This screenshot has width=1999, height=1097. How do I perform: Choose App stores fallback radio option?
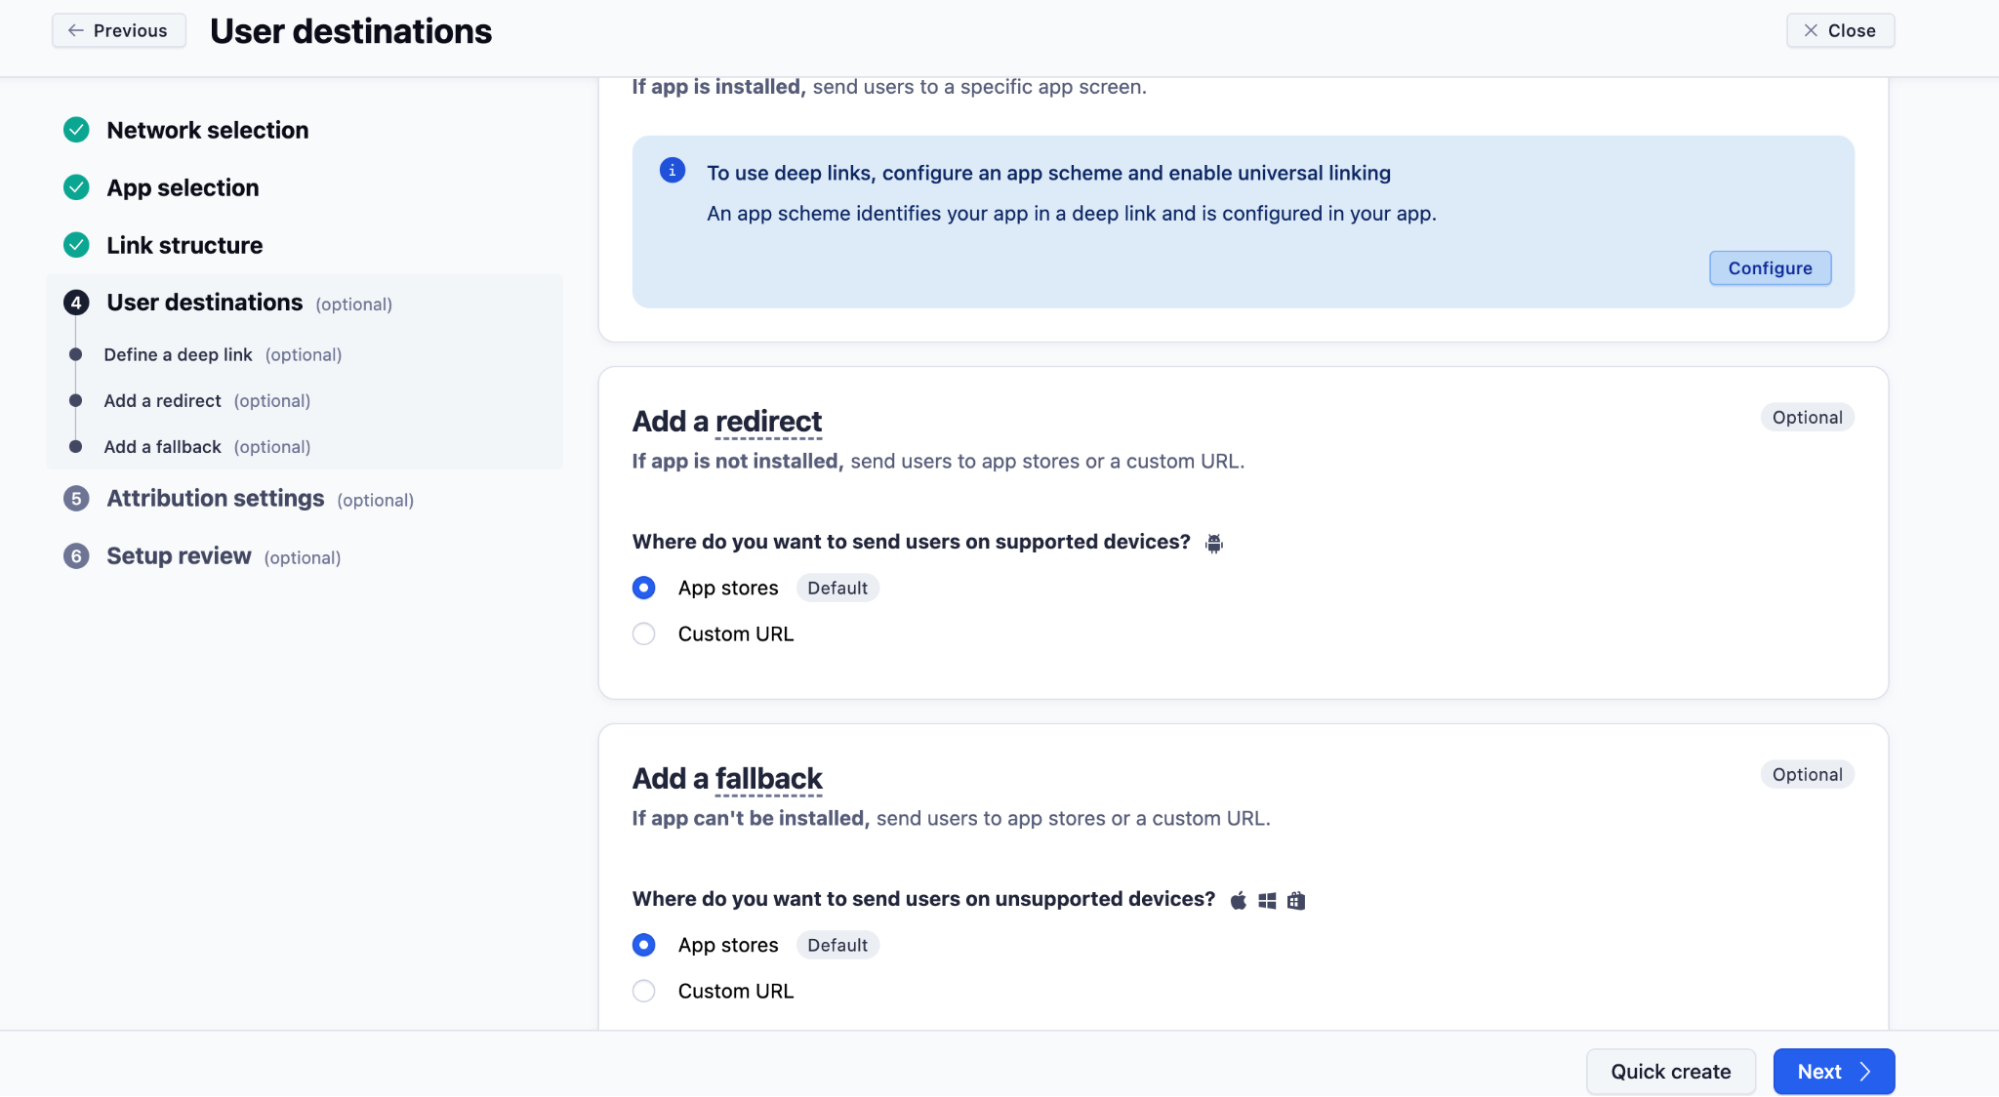point(644,945)
